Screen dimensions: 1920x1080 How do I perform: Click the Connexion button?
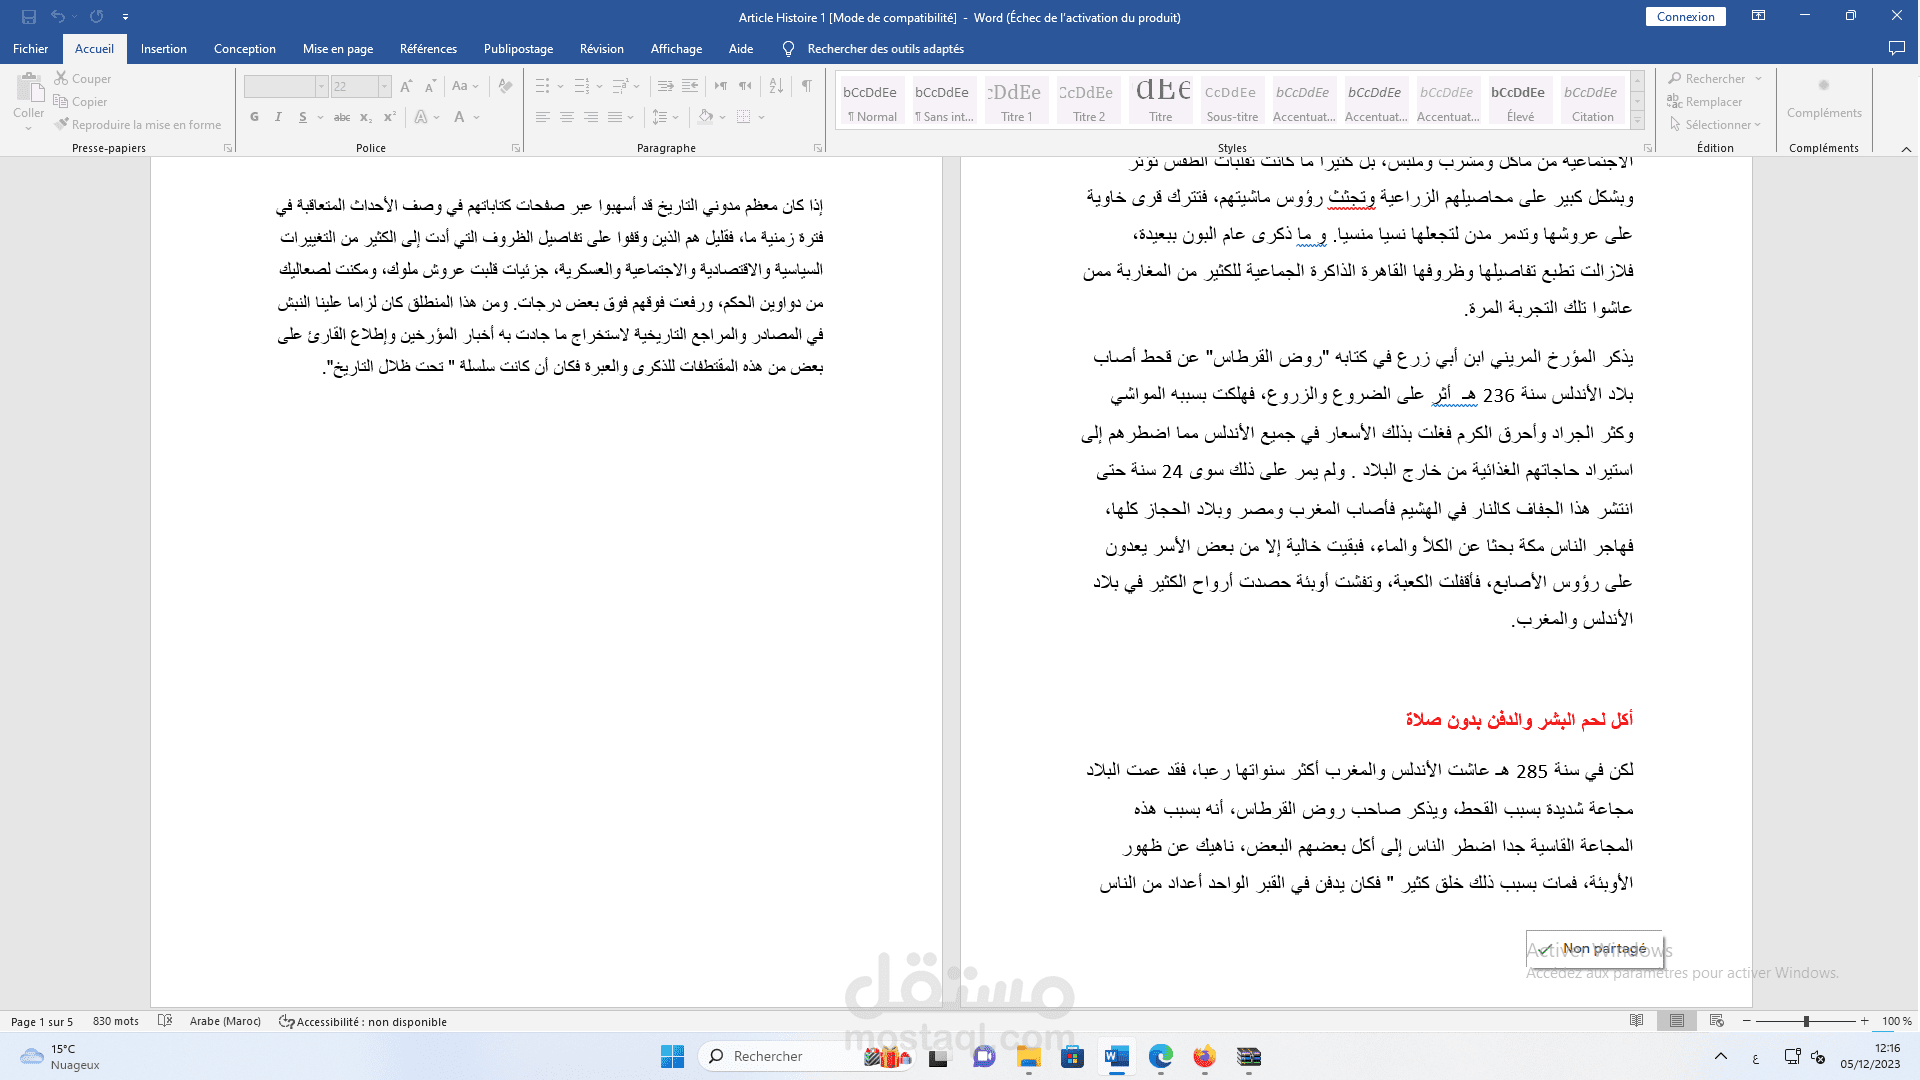(x=1686, y=16)
